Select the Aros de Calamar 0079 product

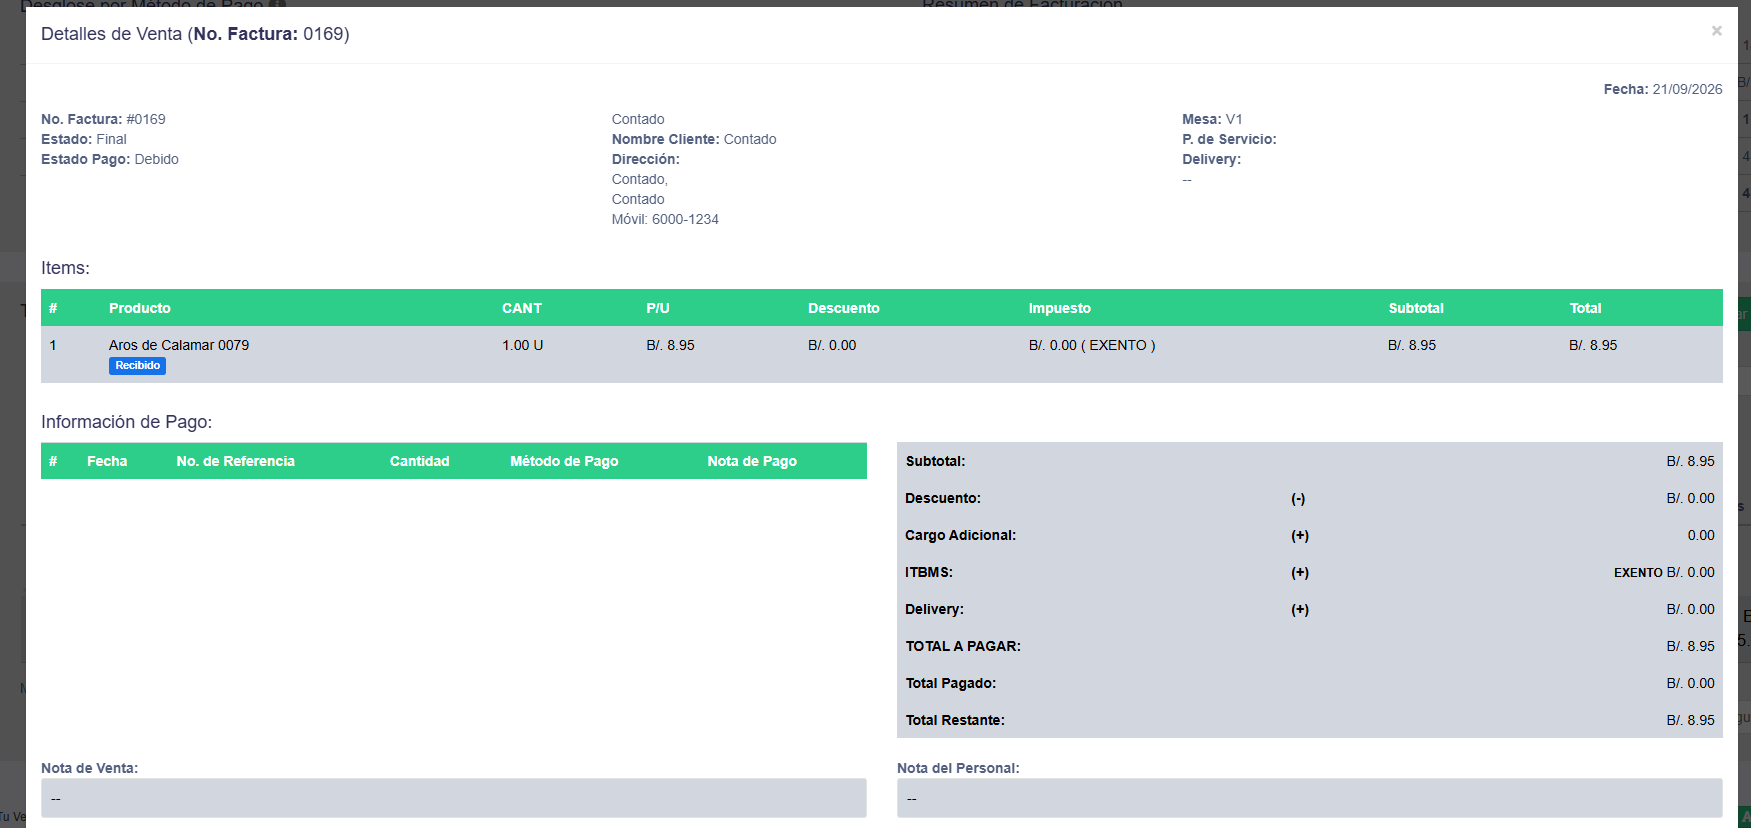click(x=179, y=345)
